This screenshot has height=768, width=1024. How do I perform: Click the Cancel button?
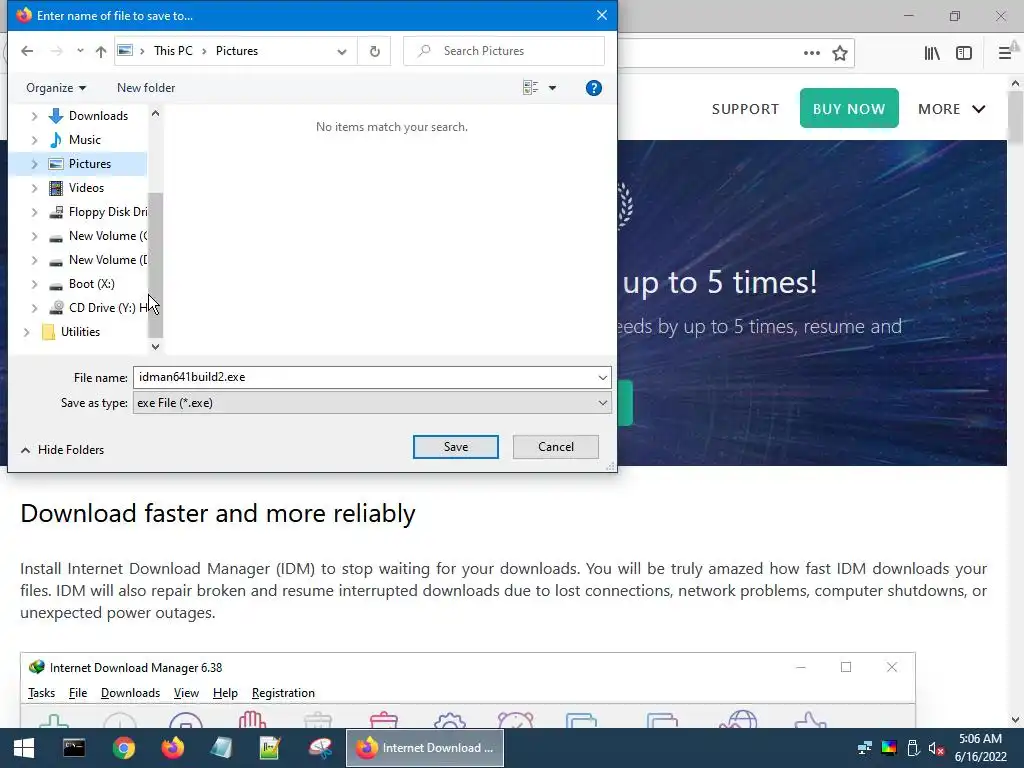pos(556,447)
